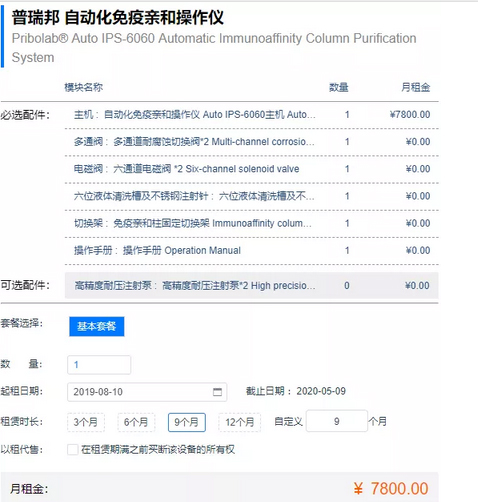Click the 月租金 column header
This screenshot has width=478, height=502.
pyautogui.click(x=415, y=87)
